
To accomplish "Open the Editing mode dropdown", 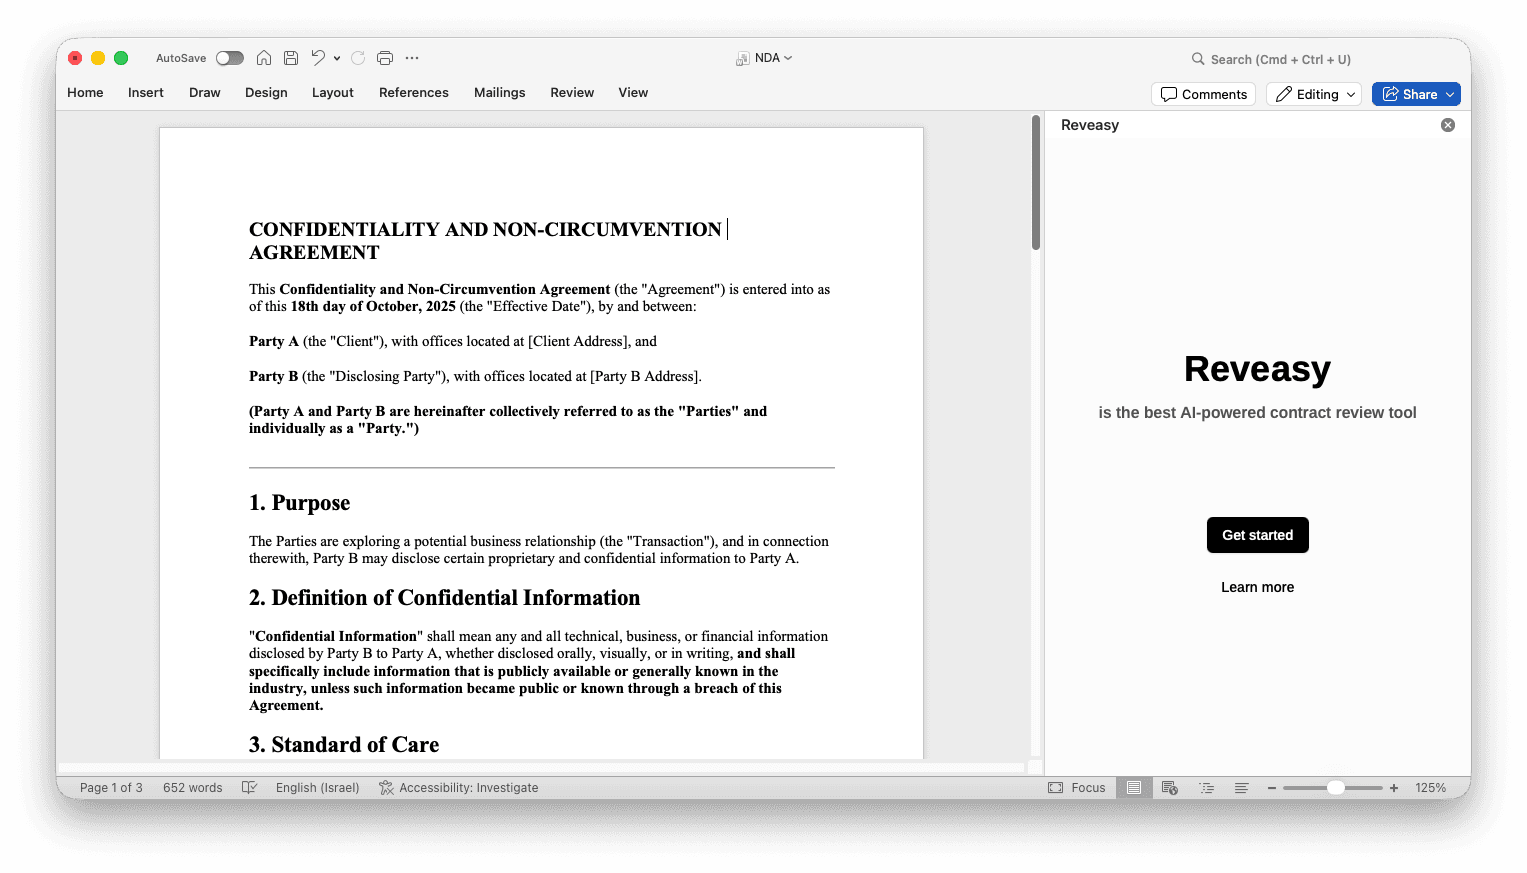I will [1314, 94].
